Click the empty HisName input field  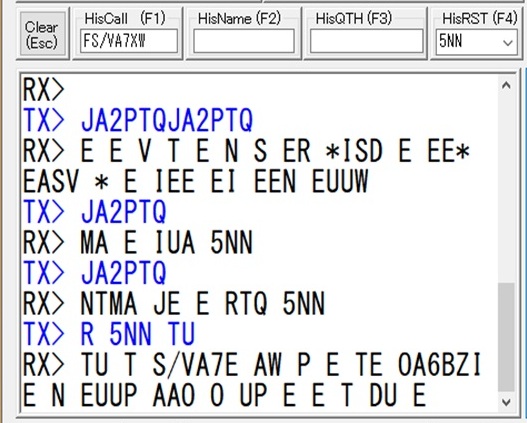(x=244, y=41)
